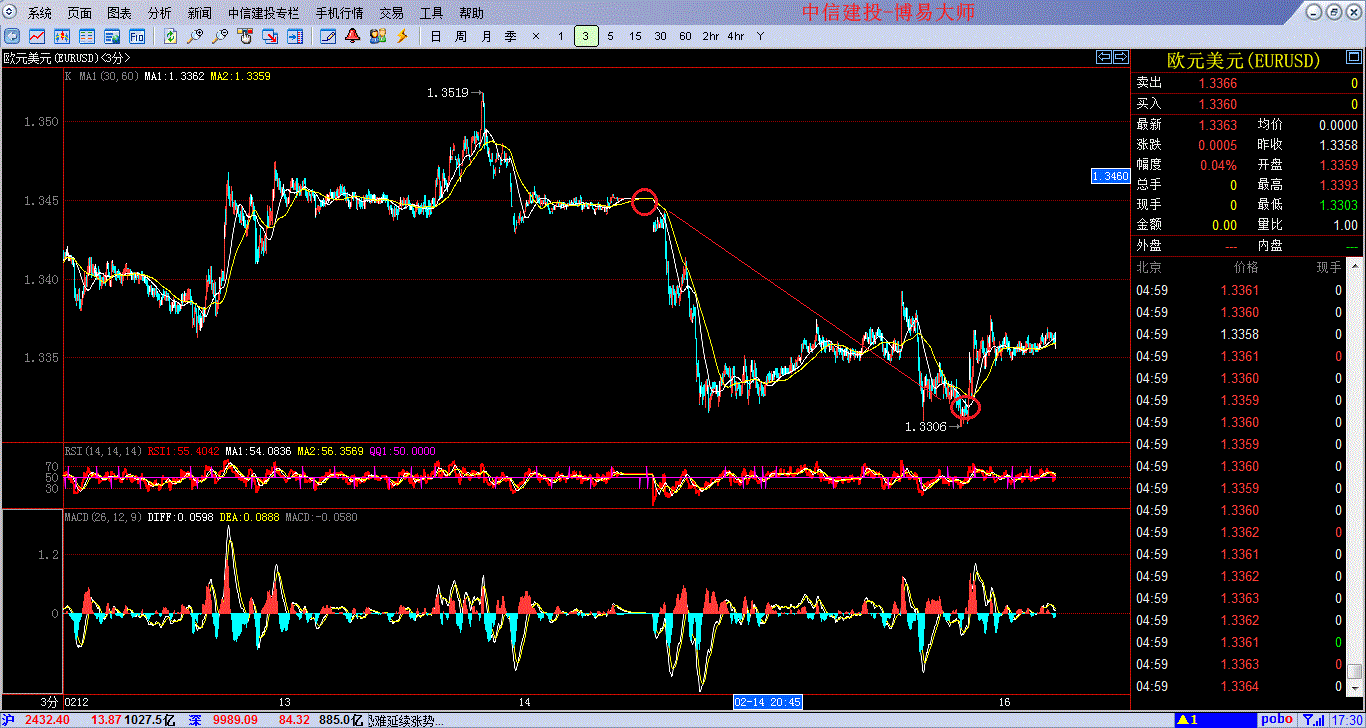
Task: Click the 沪 index value 2432.40
Action: tap(47, 720)
